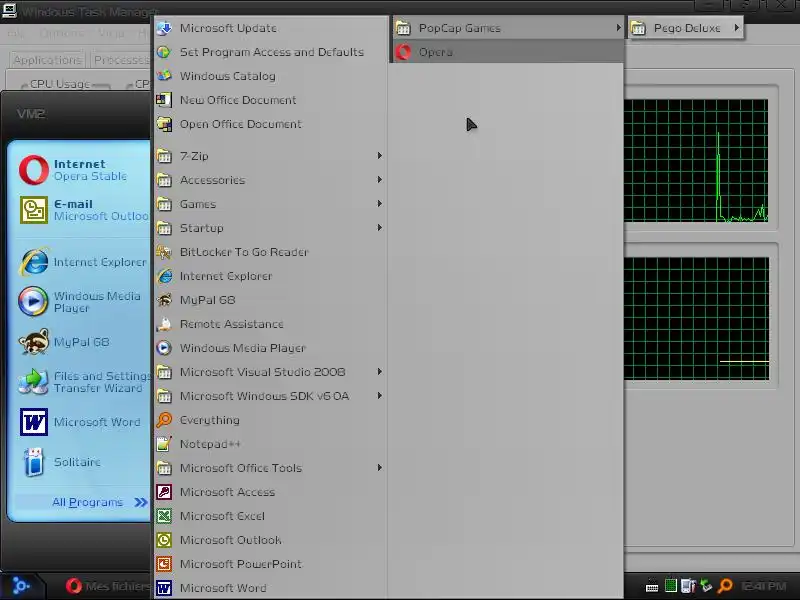Open Remote Assistance

pos(270,324)
